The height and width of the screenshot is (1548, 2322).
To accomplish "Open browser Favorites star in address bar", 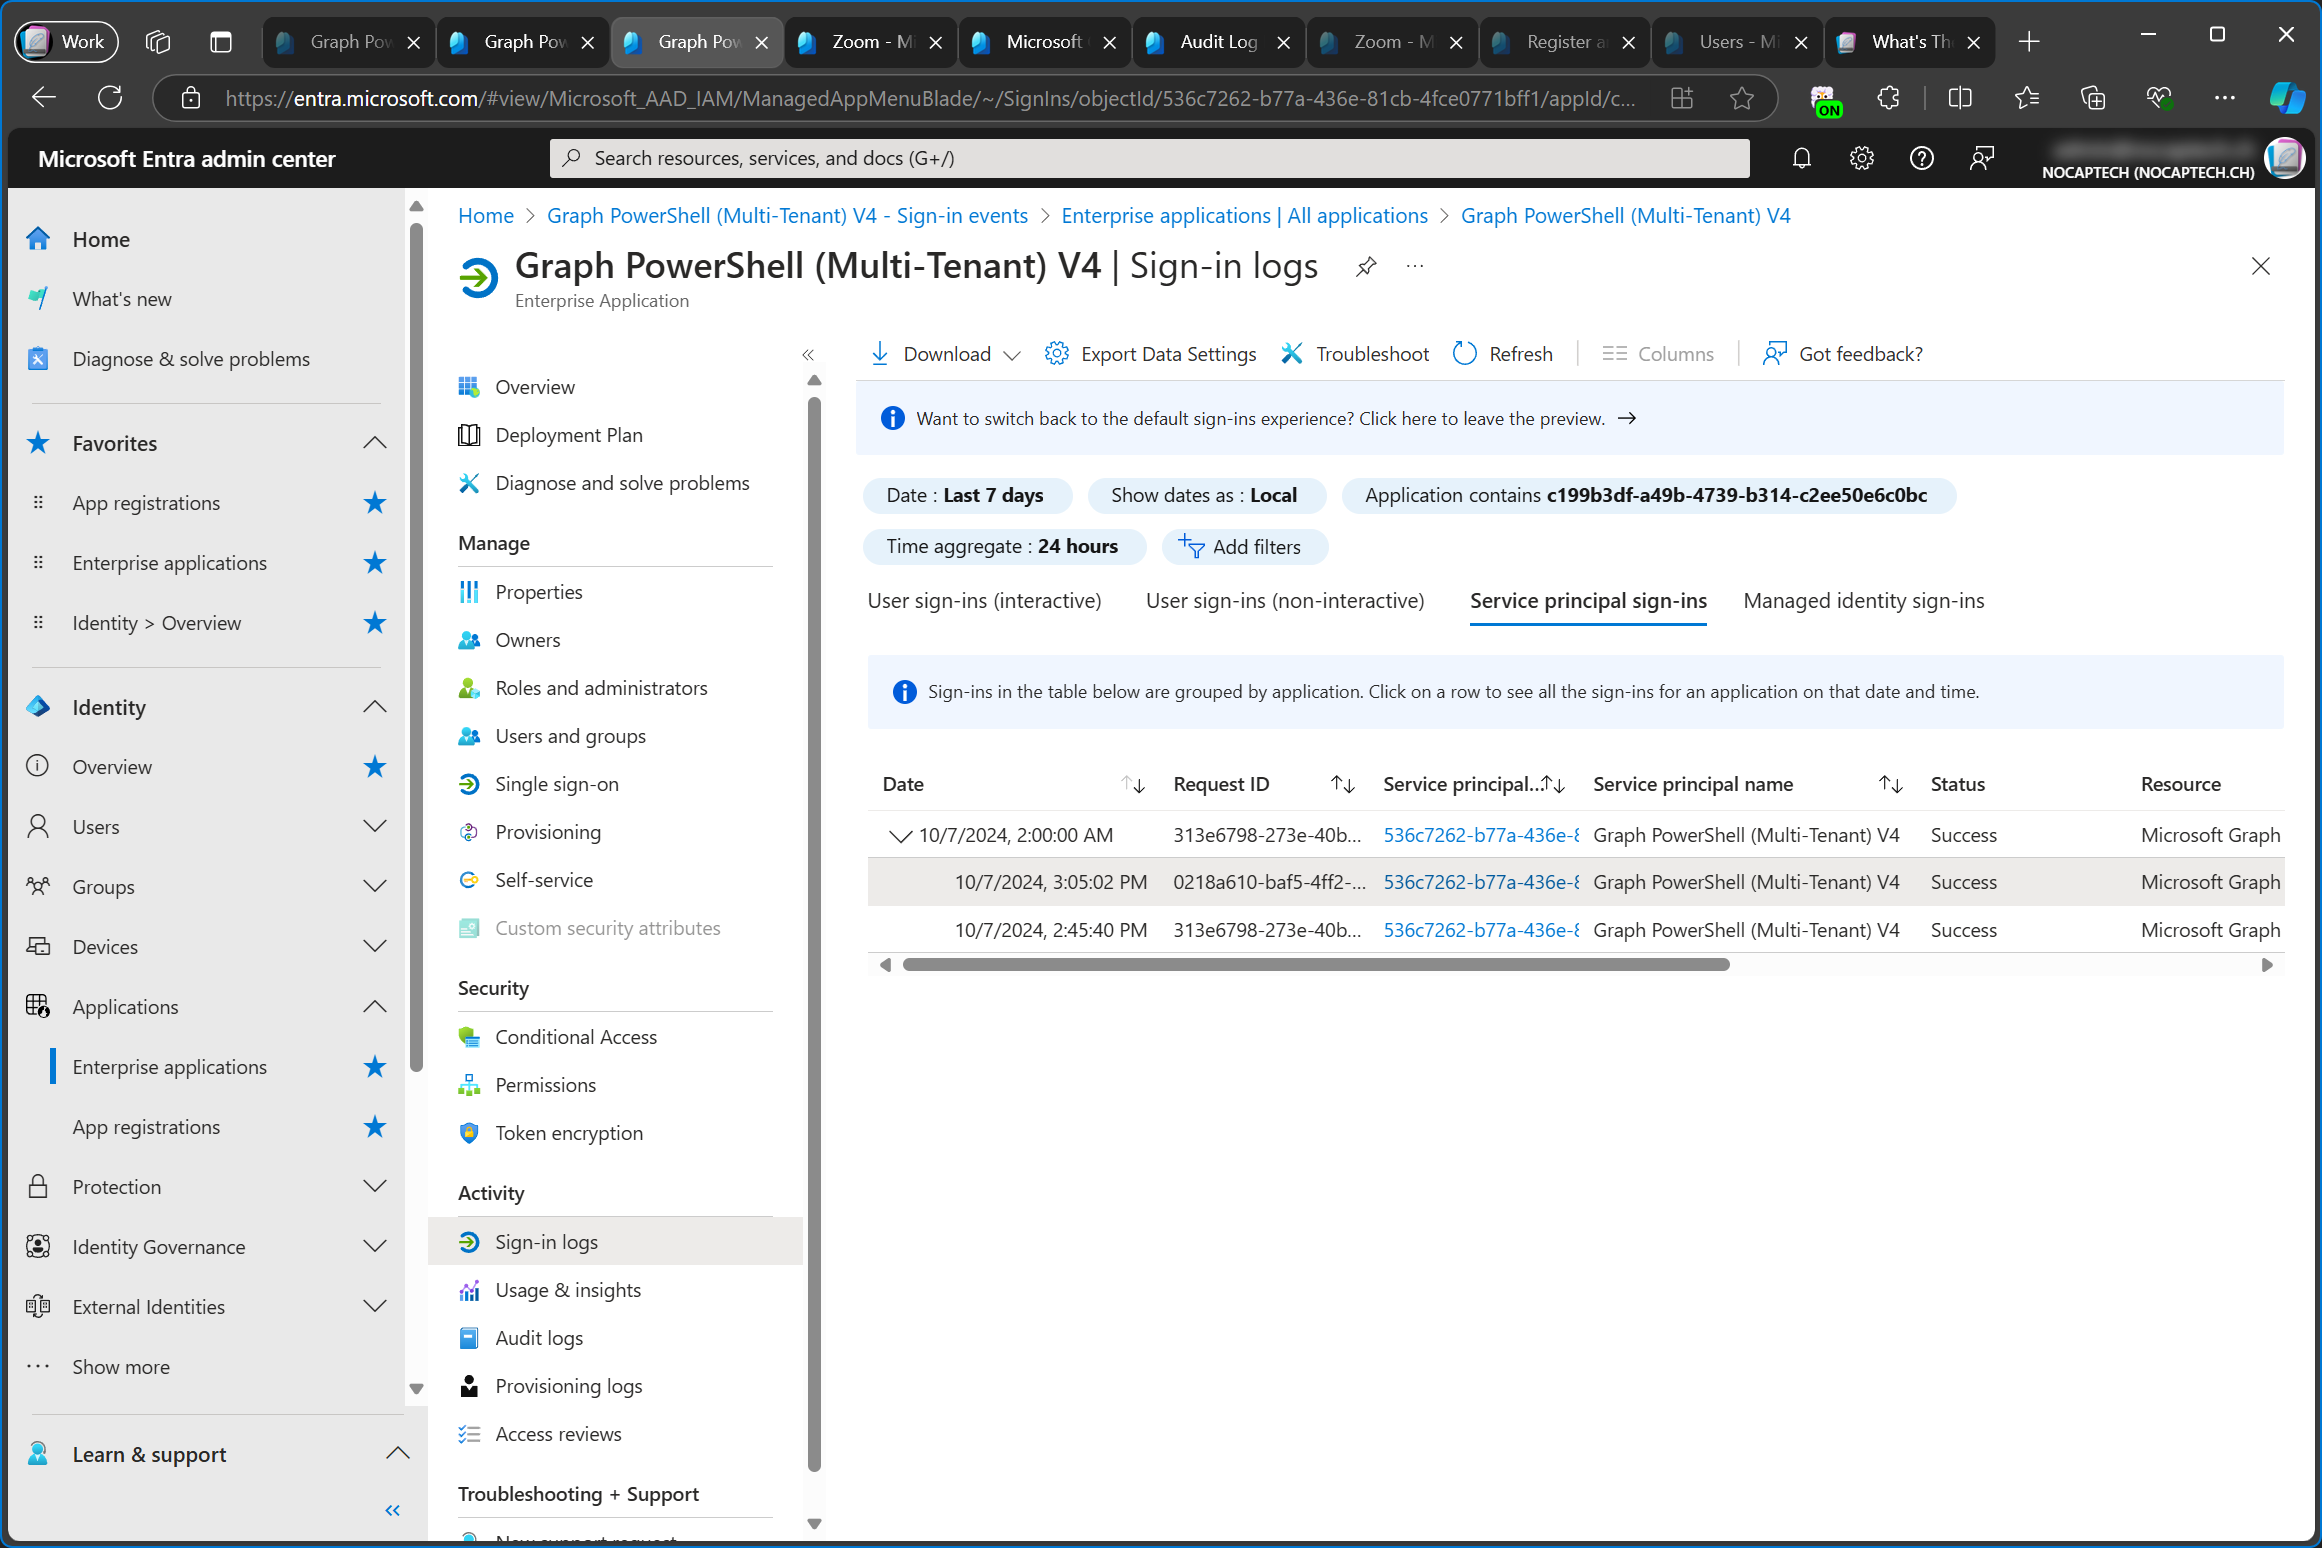I will pos(1742,98).
